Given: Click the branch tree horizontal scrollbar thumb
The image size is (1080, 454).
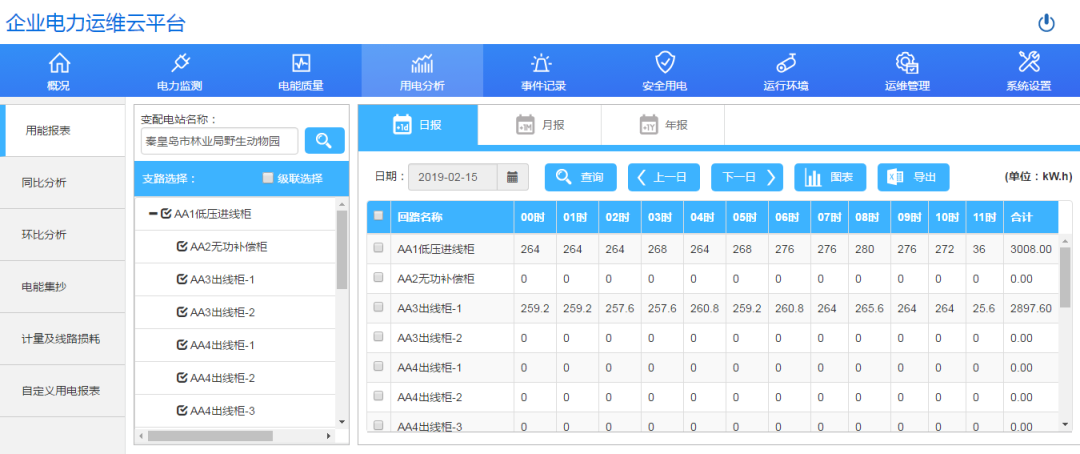Looking at the screenshot, I should (x=211, y=436).
